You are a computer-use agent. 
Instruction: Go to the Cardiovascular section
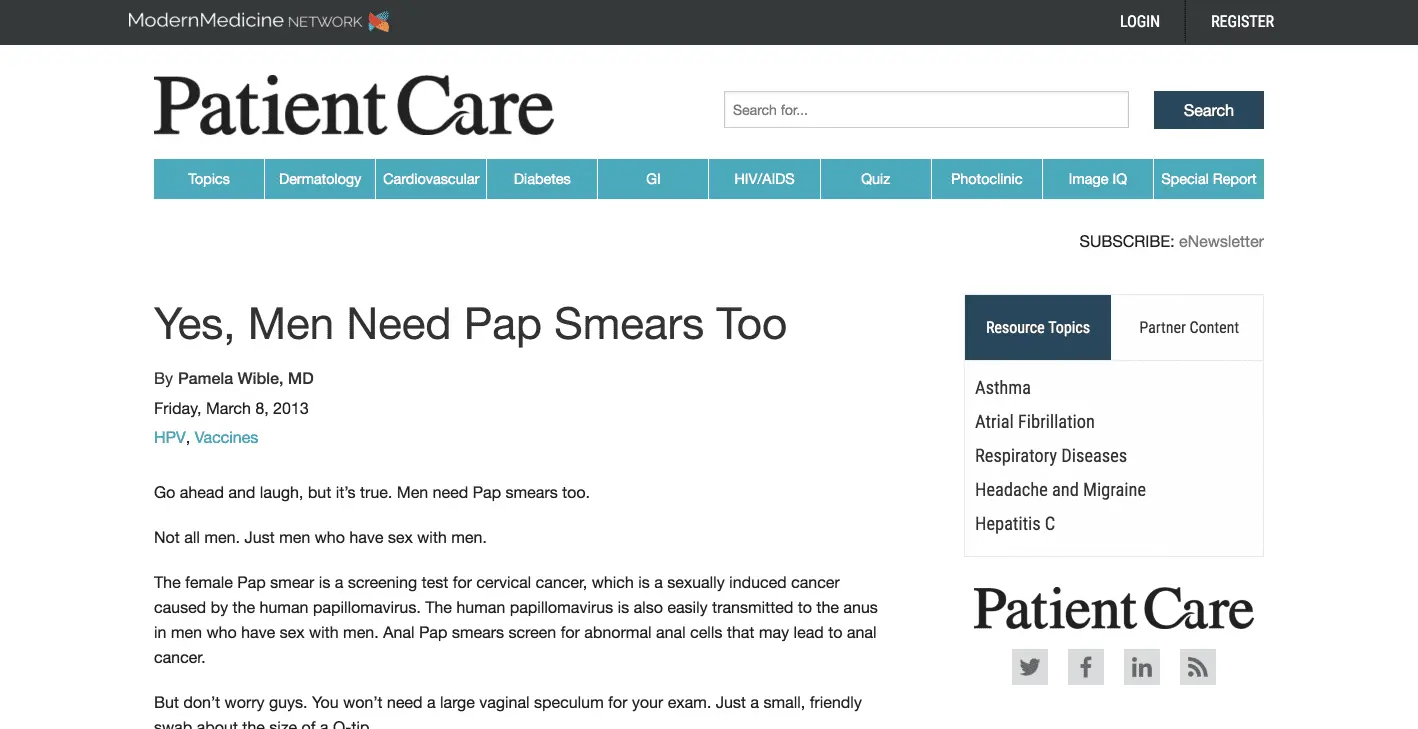pyautogui.click(x=431, y=179)
